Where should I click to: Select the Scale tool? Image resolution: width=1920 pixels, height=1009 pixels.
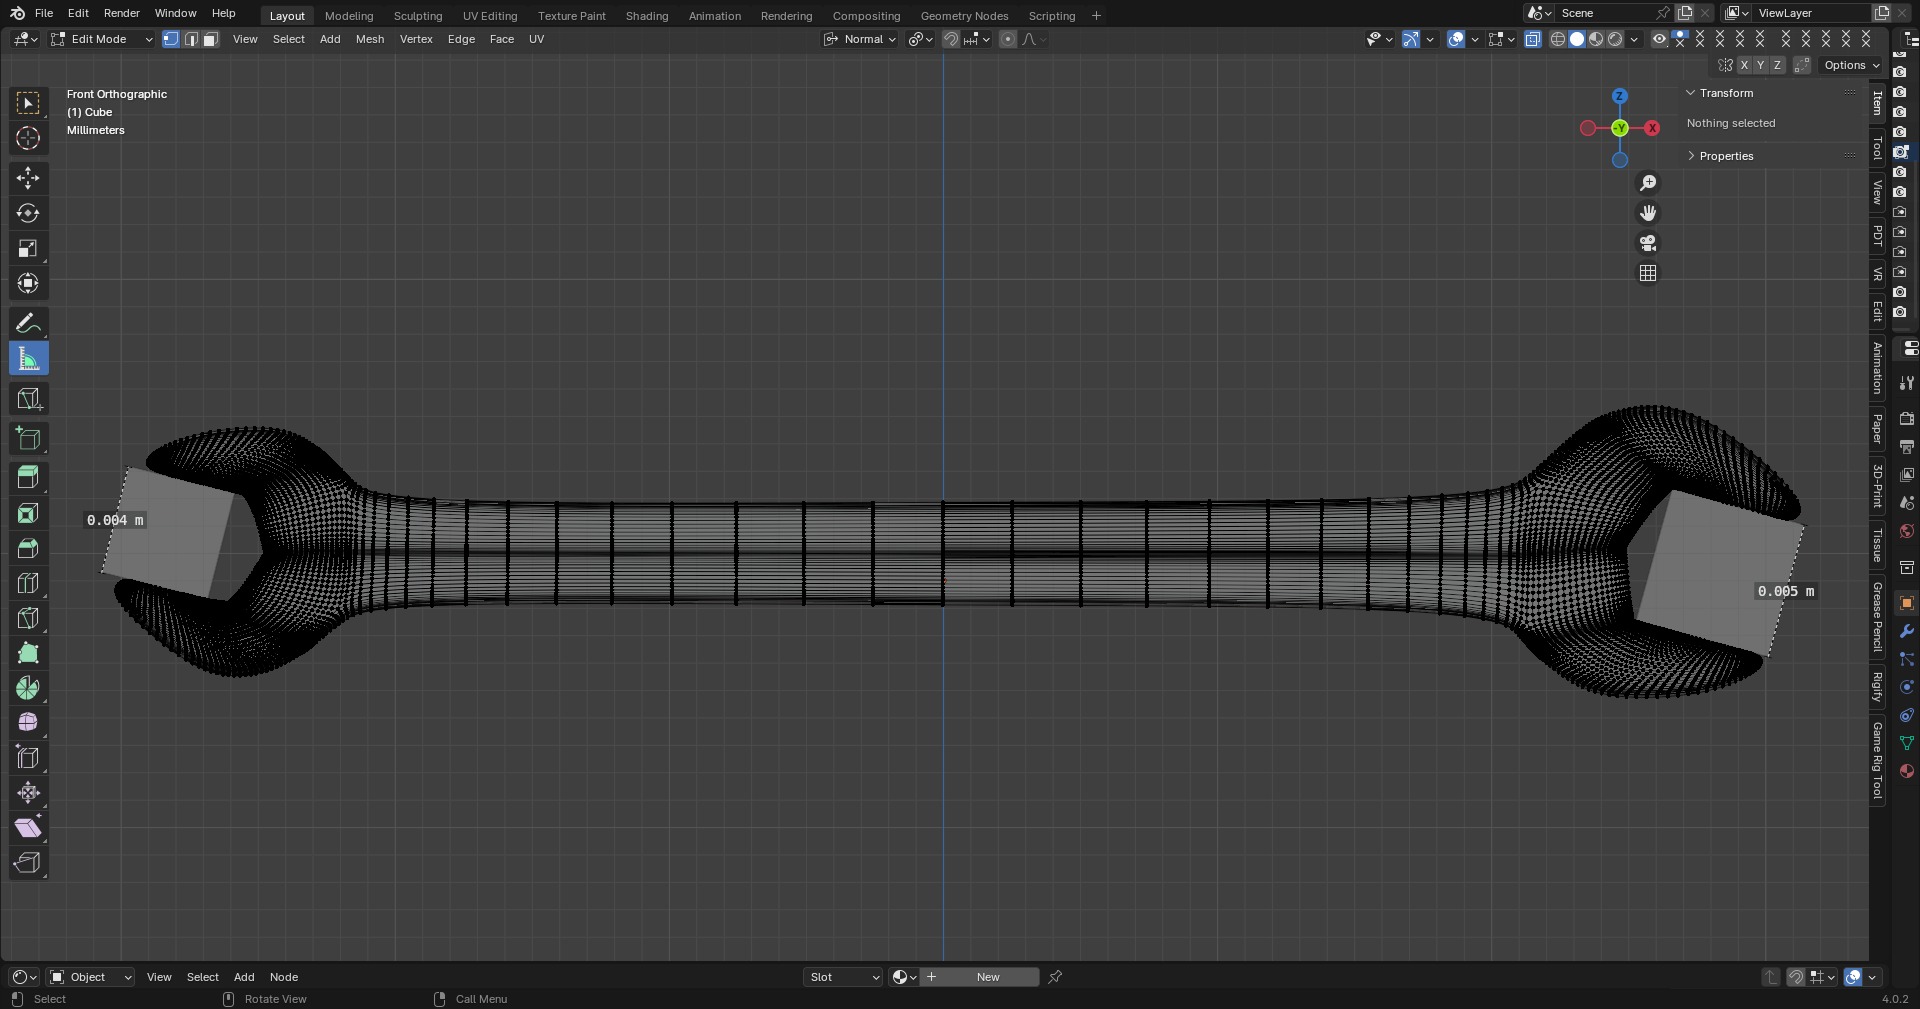(28, 248)
